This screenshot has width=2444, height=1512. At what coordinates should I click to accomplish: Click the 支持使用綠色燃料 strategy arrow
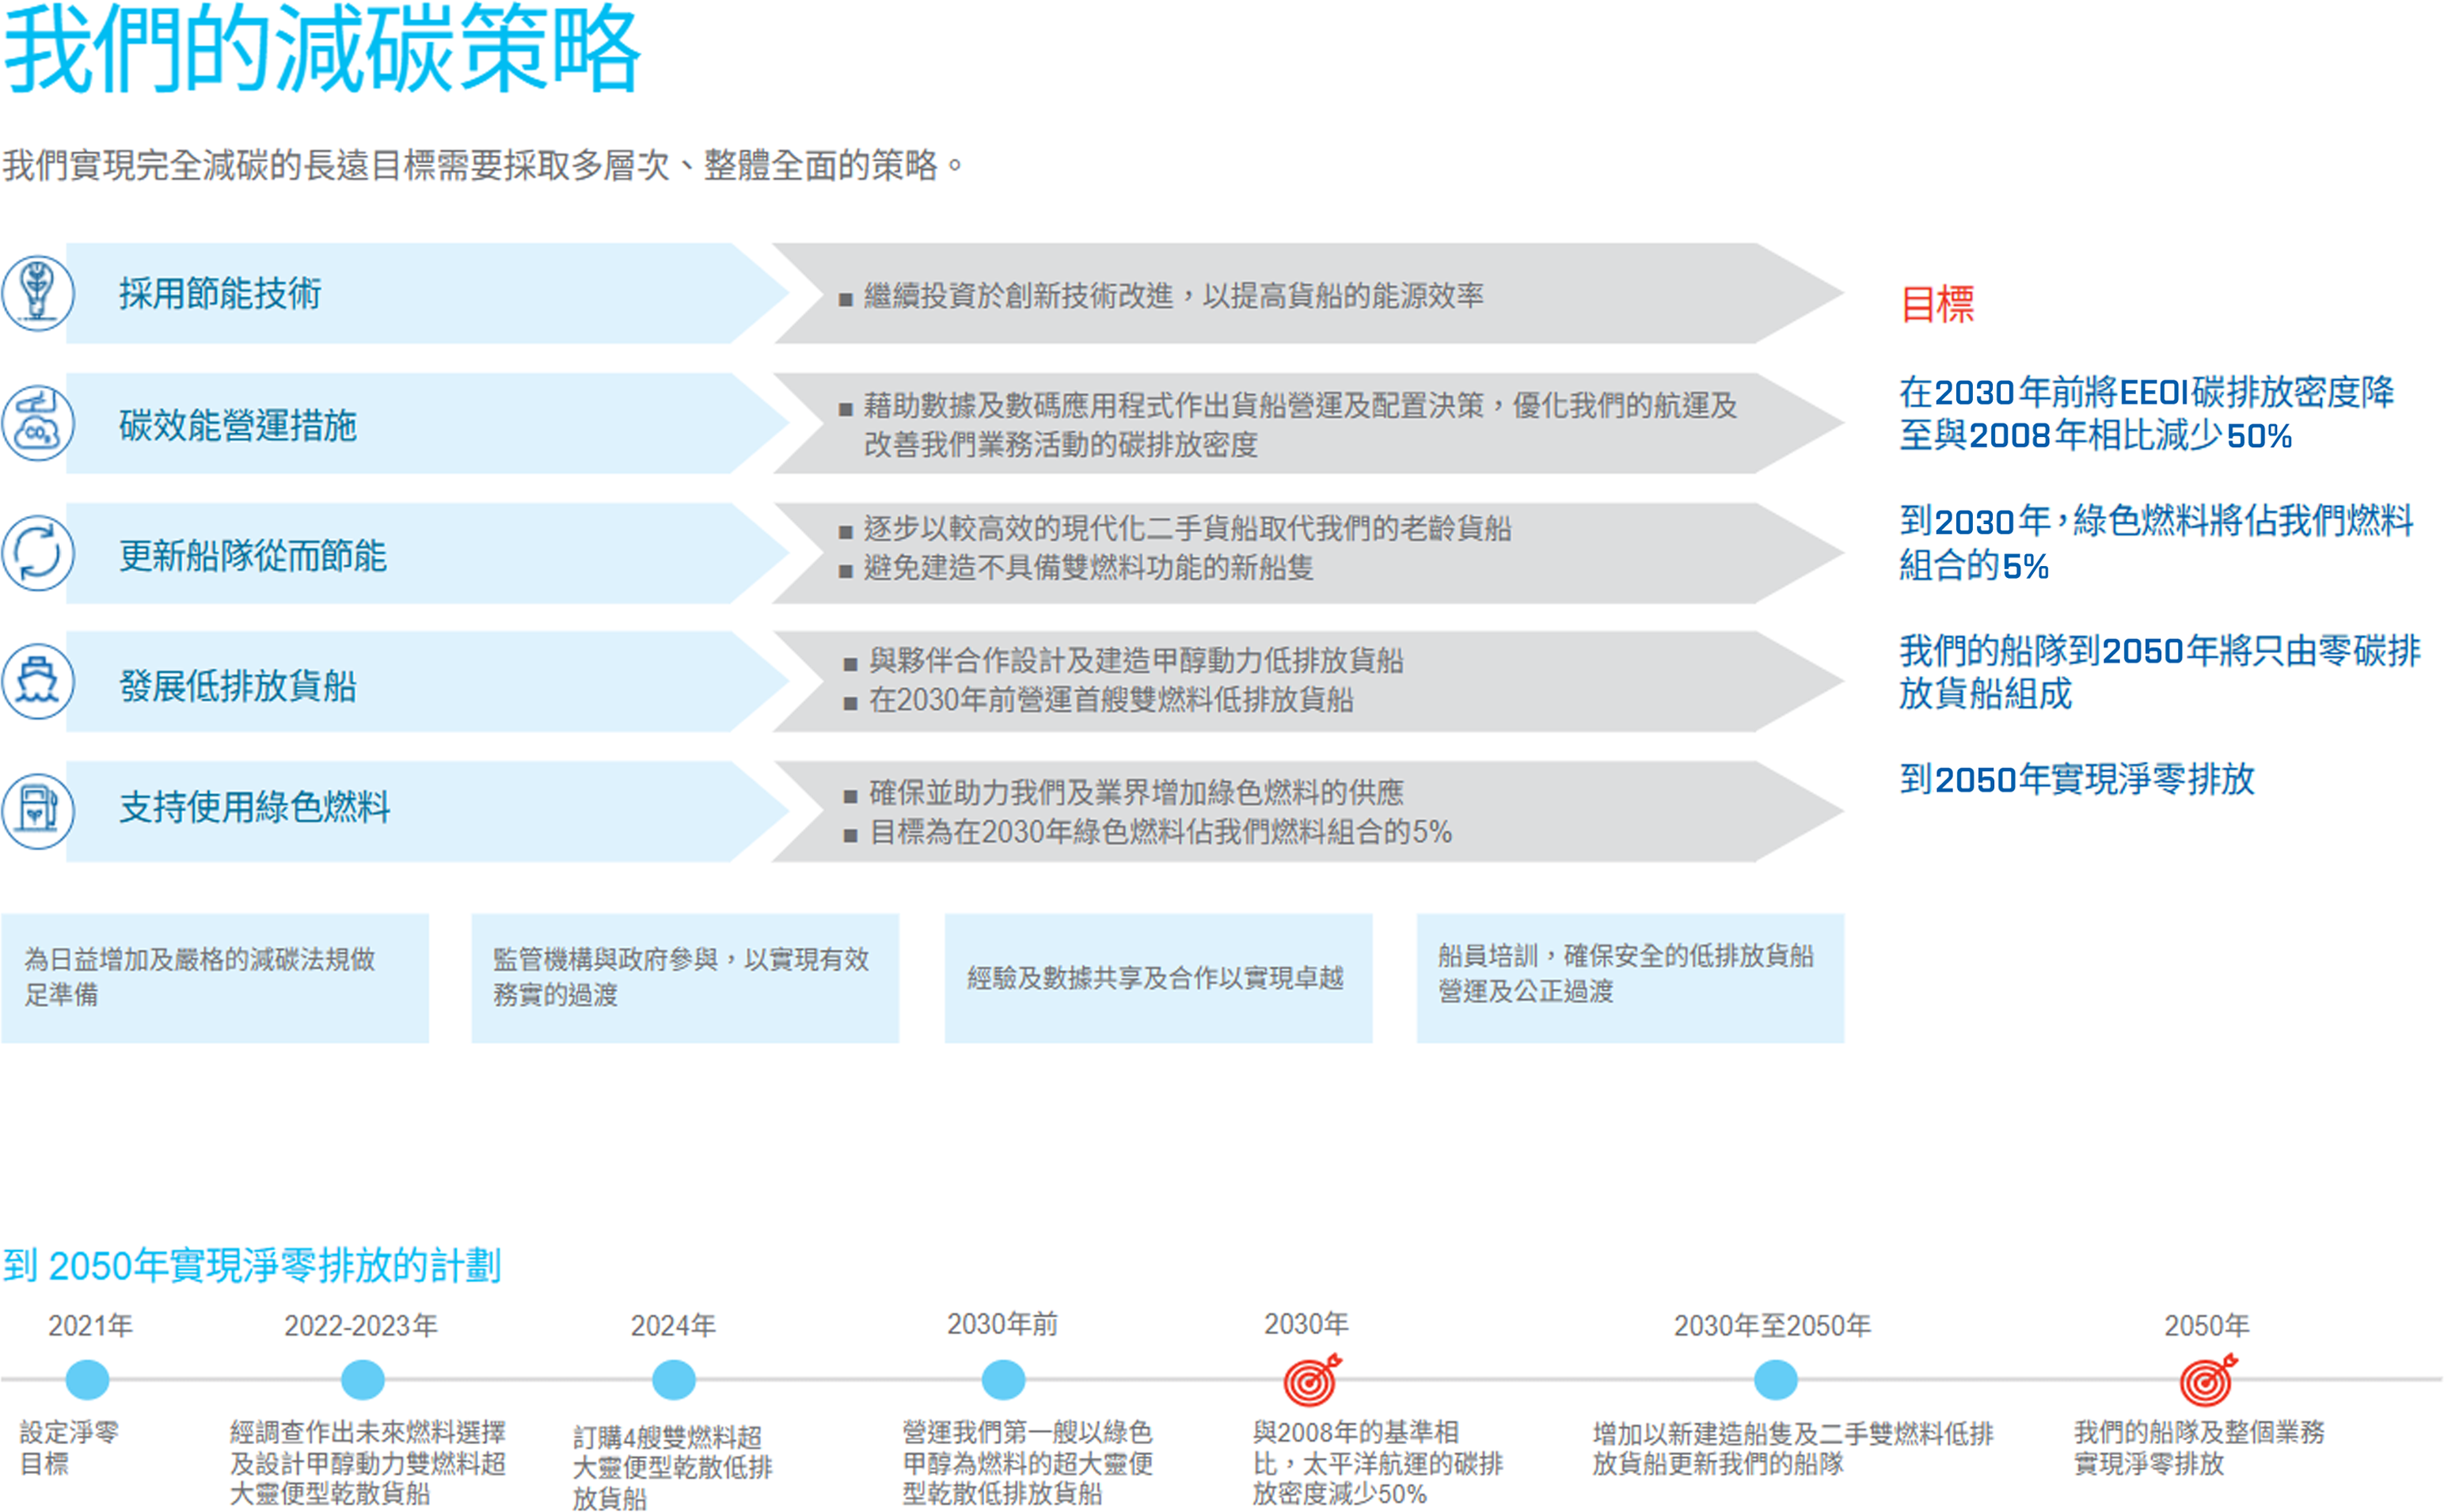pyautogui.click(x=428, y=811)
